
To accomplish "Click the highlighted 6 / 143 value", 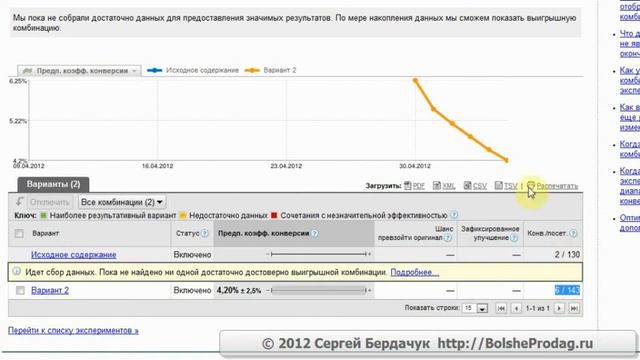I will pyautogui.click(x=567, y=290).
